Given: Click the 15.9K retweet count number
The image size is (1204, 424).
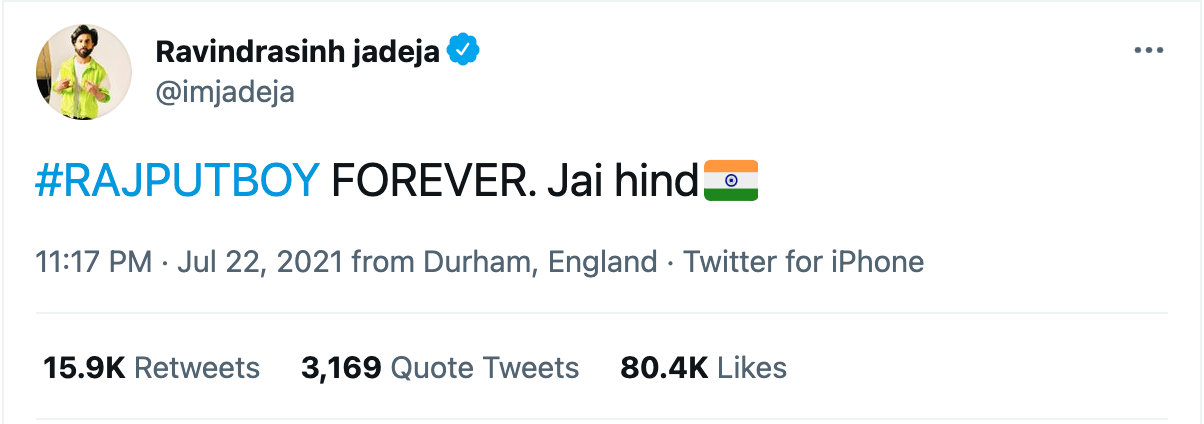Looking at the screenshot, I should [x=83, y=368].
